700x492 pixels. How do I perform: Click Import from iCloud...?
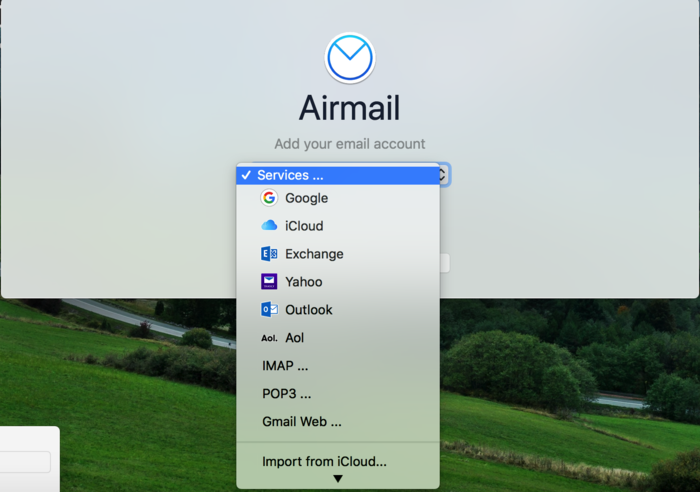pos(338,461)
